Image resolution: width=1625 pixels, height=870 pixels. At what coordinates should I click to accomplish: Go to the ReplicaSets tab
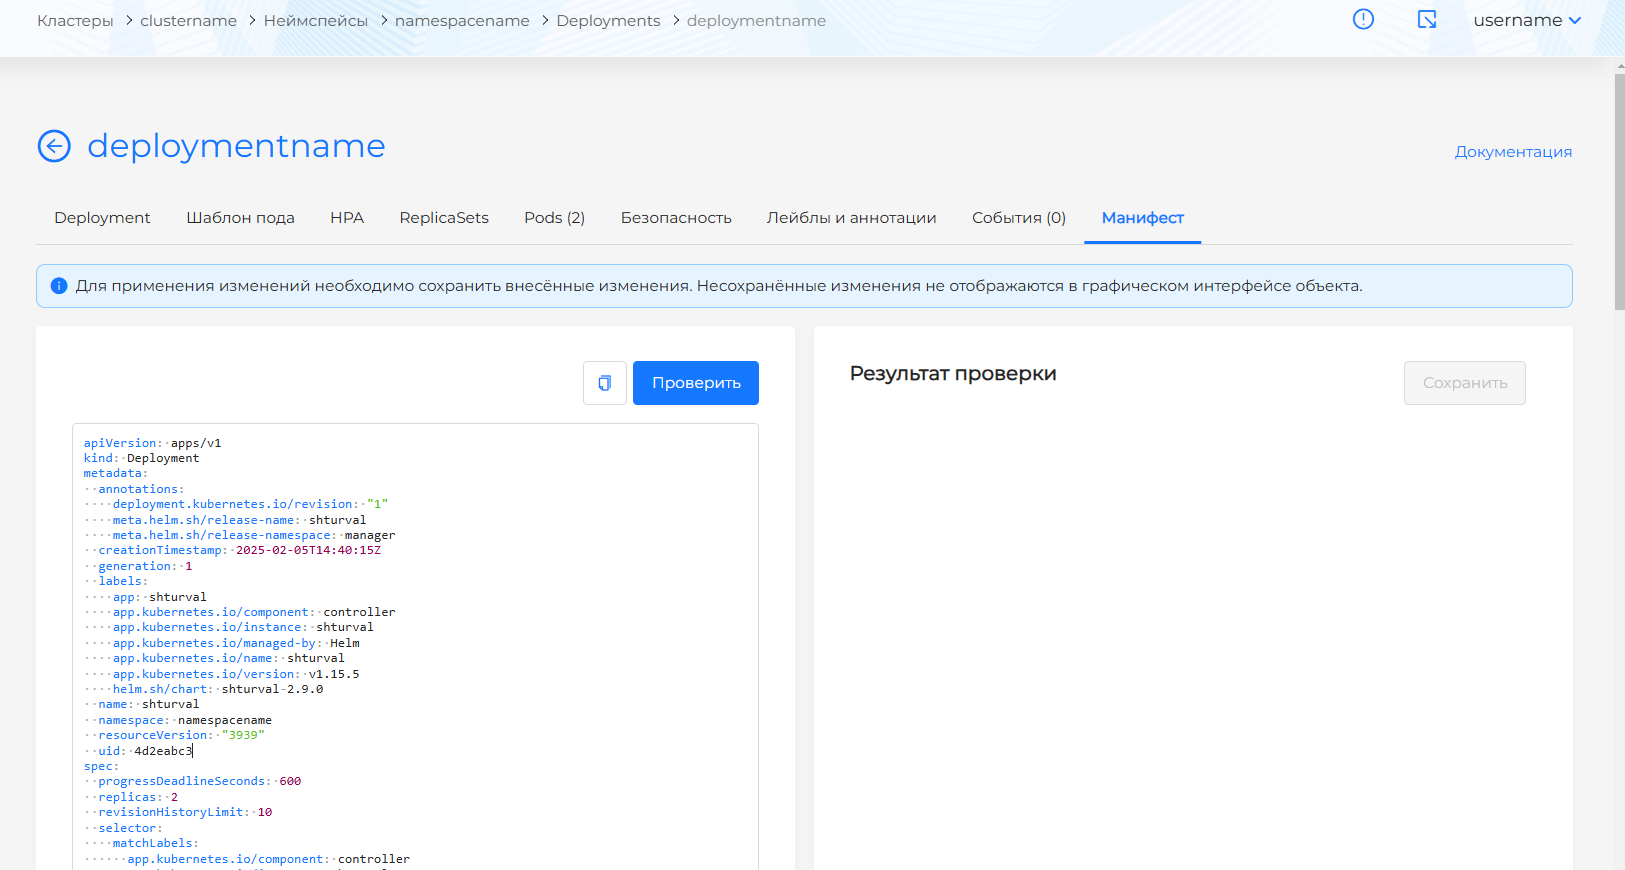click(x=444, y=218)
